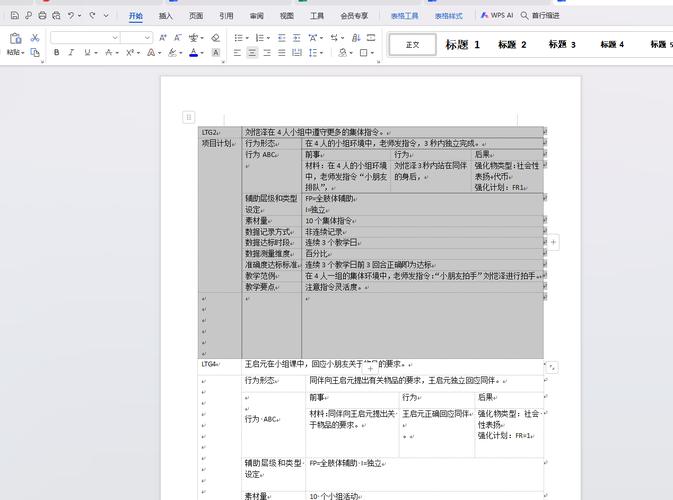Apply the 标题 1 style
The height and width of the screenshot is (500, 673).
coord(463,45)
